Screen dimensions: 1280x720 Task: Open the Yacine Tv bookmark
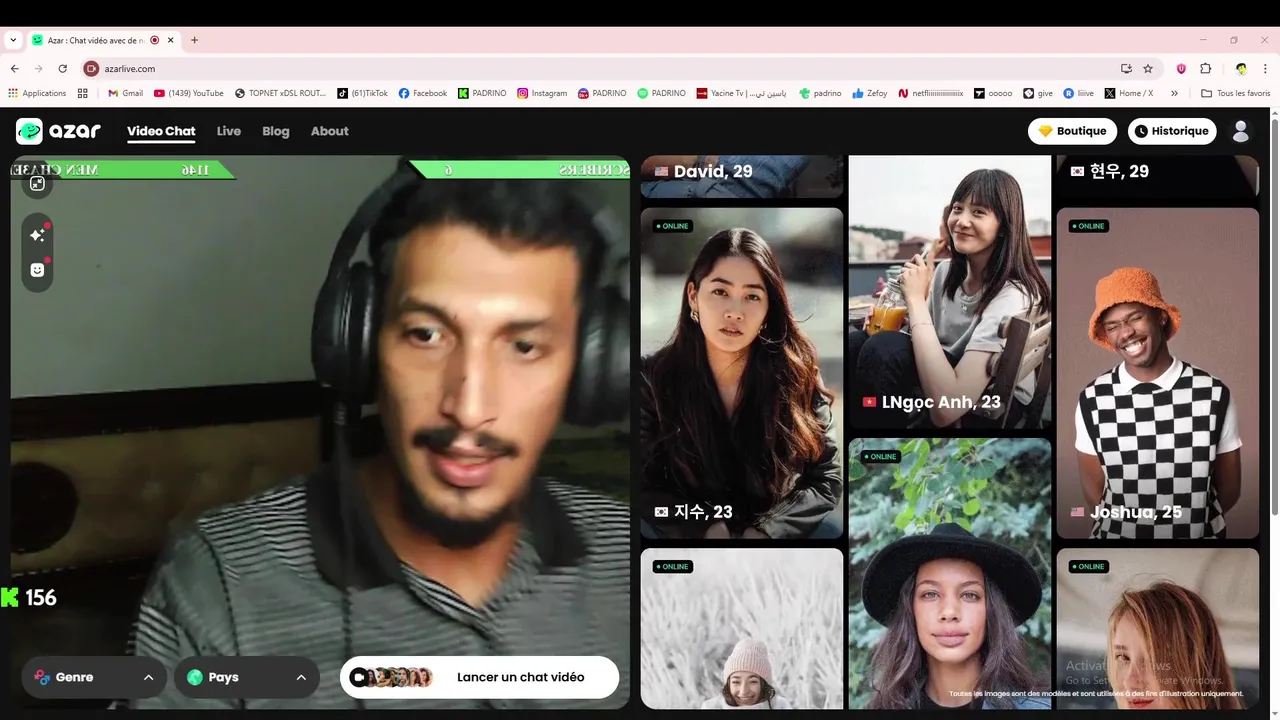(741, 93)
